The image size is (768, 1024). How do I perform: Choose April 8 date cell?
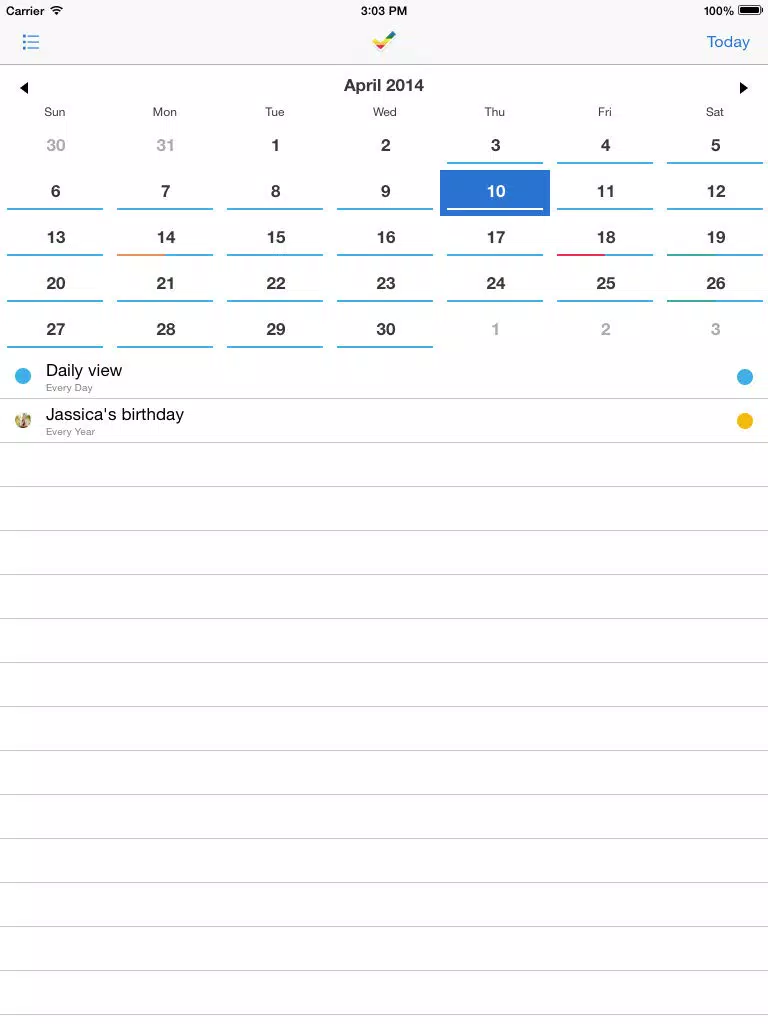275,191
